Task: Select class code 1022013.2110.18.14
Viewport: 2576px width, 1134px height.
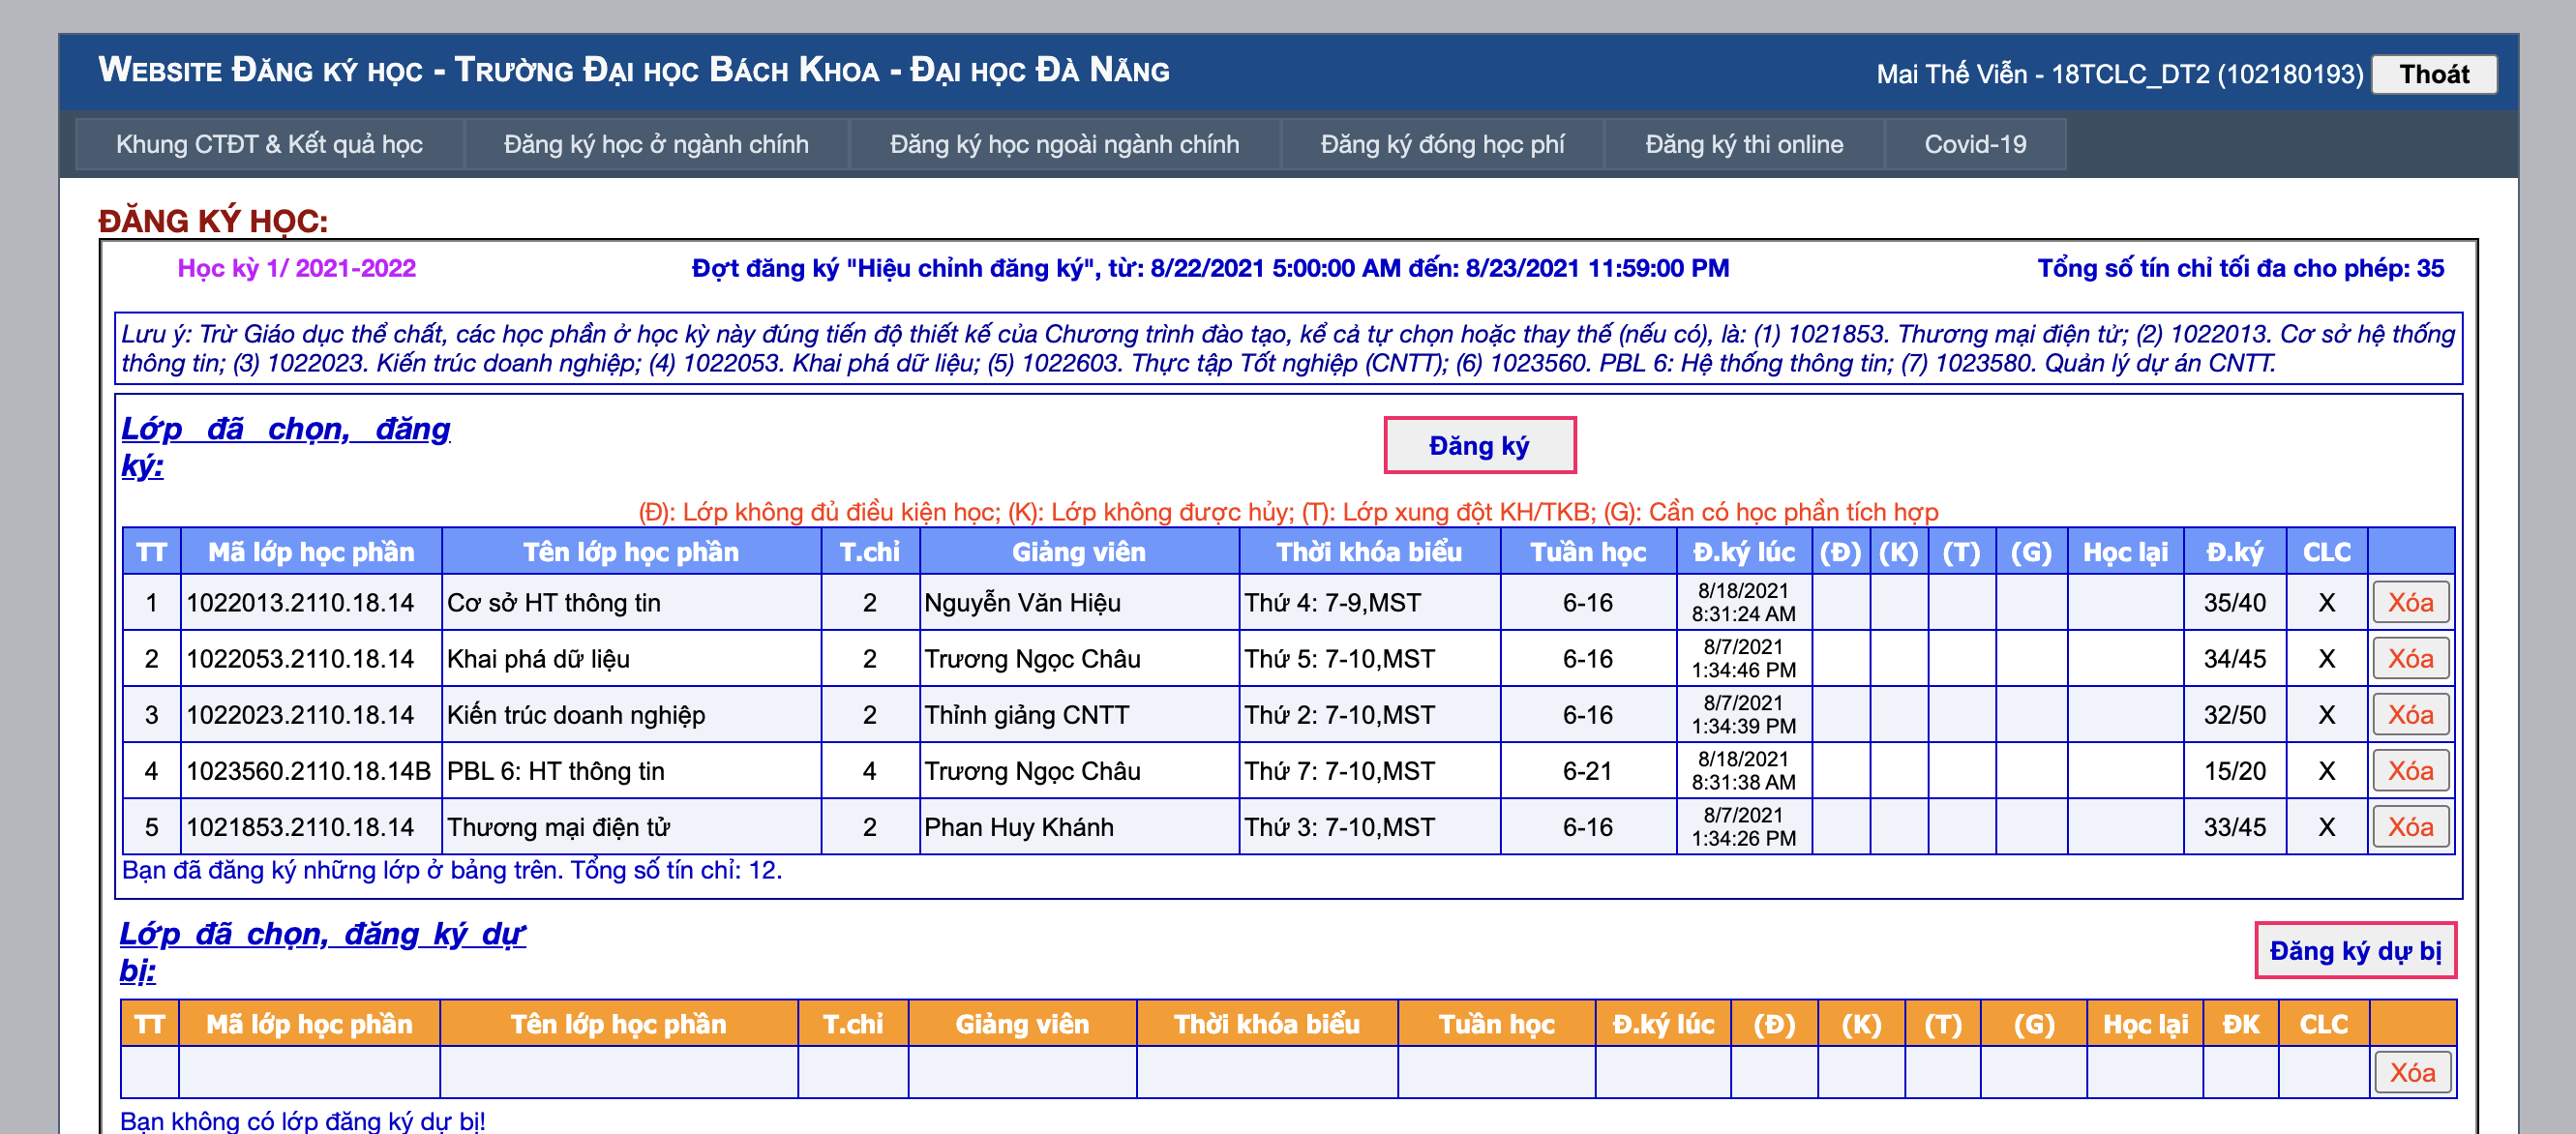Action: pyautogui.click(x=300, y=603)
